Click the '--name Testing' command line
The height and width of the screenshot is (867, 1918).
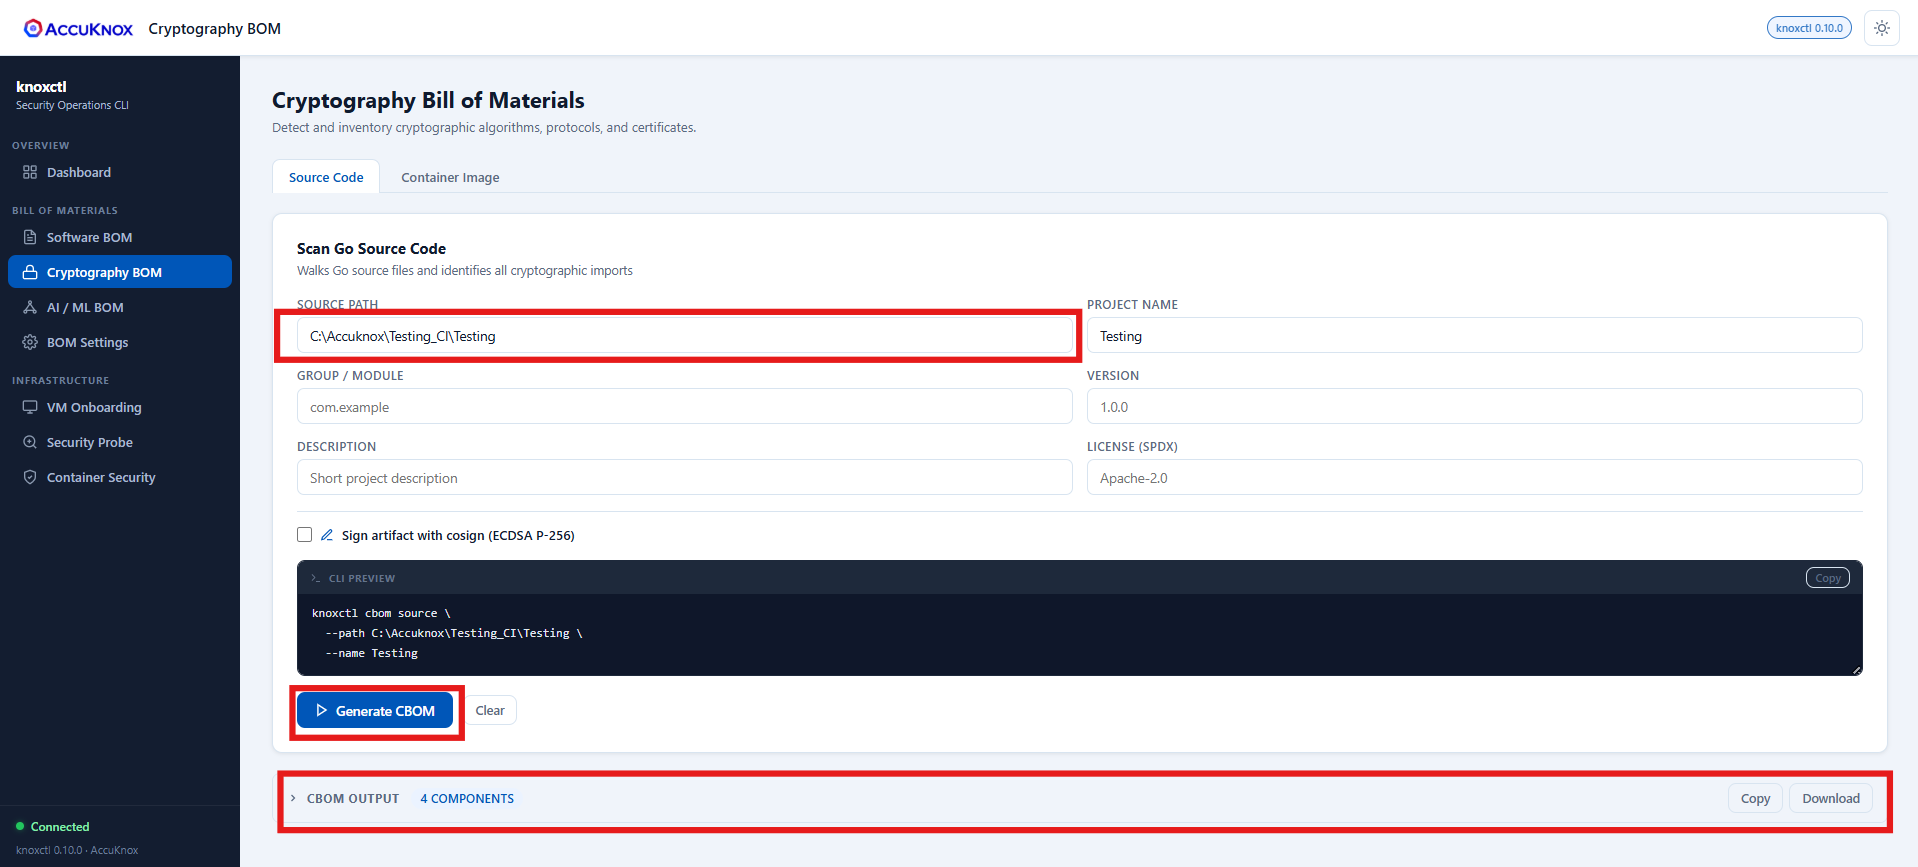(x=371, y=653)
